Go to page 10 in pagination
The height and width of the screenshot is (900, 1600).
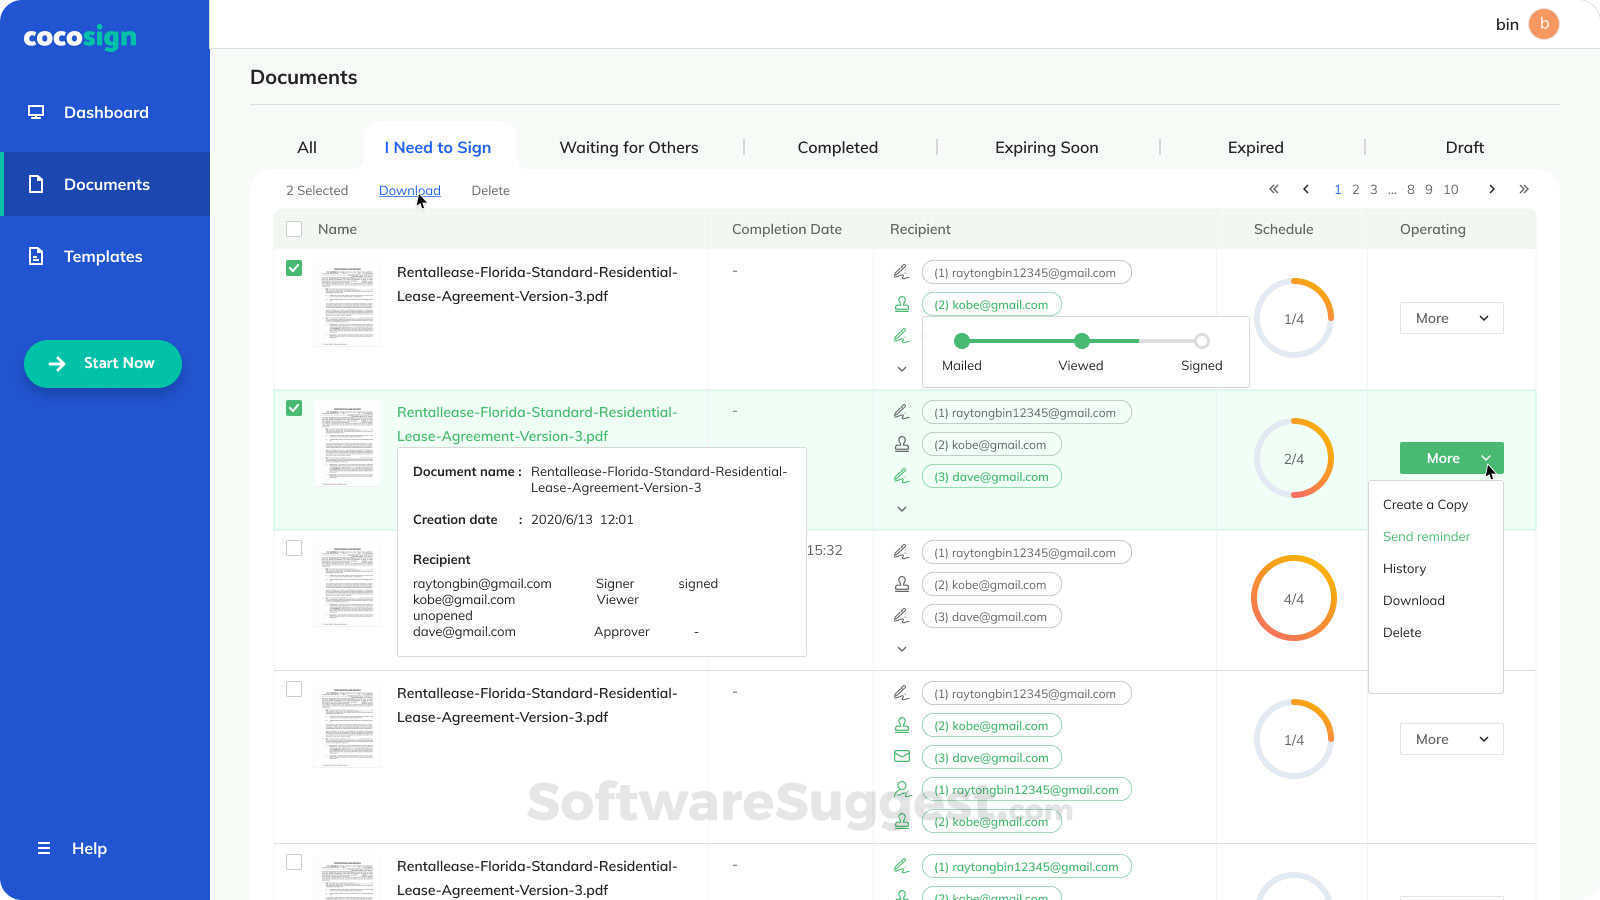click(1450, 189)
